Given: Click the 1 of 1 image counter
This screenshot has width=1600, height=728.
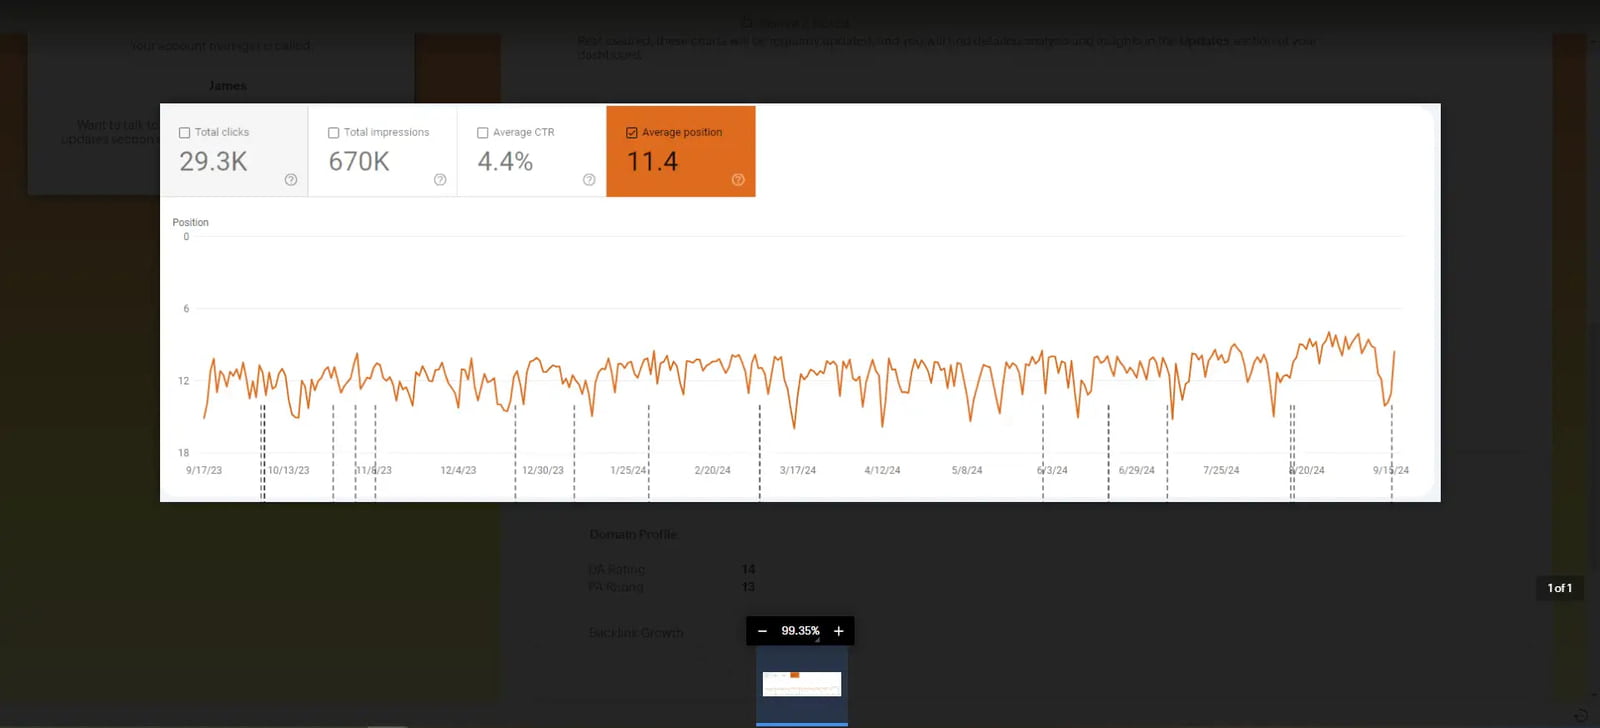Looking at the screenshot, I should pyautogui.click(x=1559, y=588).
